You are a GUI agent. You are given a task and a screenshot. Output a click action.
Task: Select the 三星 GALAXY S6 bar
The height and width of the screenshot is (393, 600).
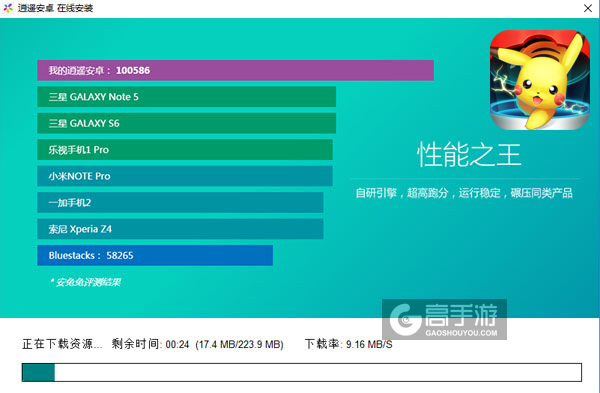click(x=187, y=123)
